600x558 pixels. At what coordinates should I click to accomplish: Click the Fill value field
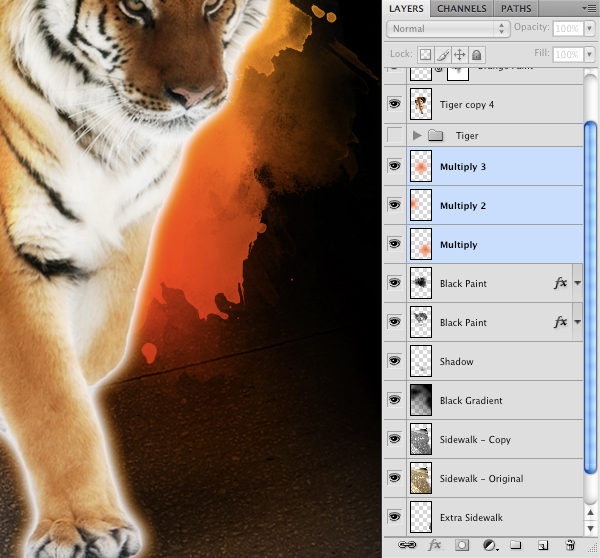568,55
